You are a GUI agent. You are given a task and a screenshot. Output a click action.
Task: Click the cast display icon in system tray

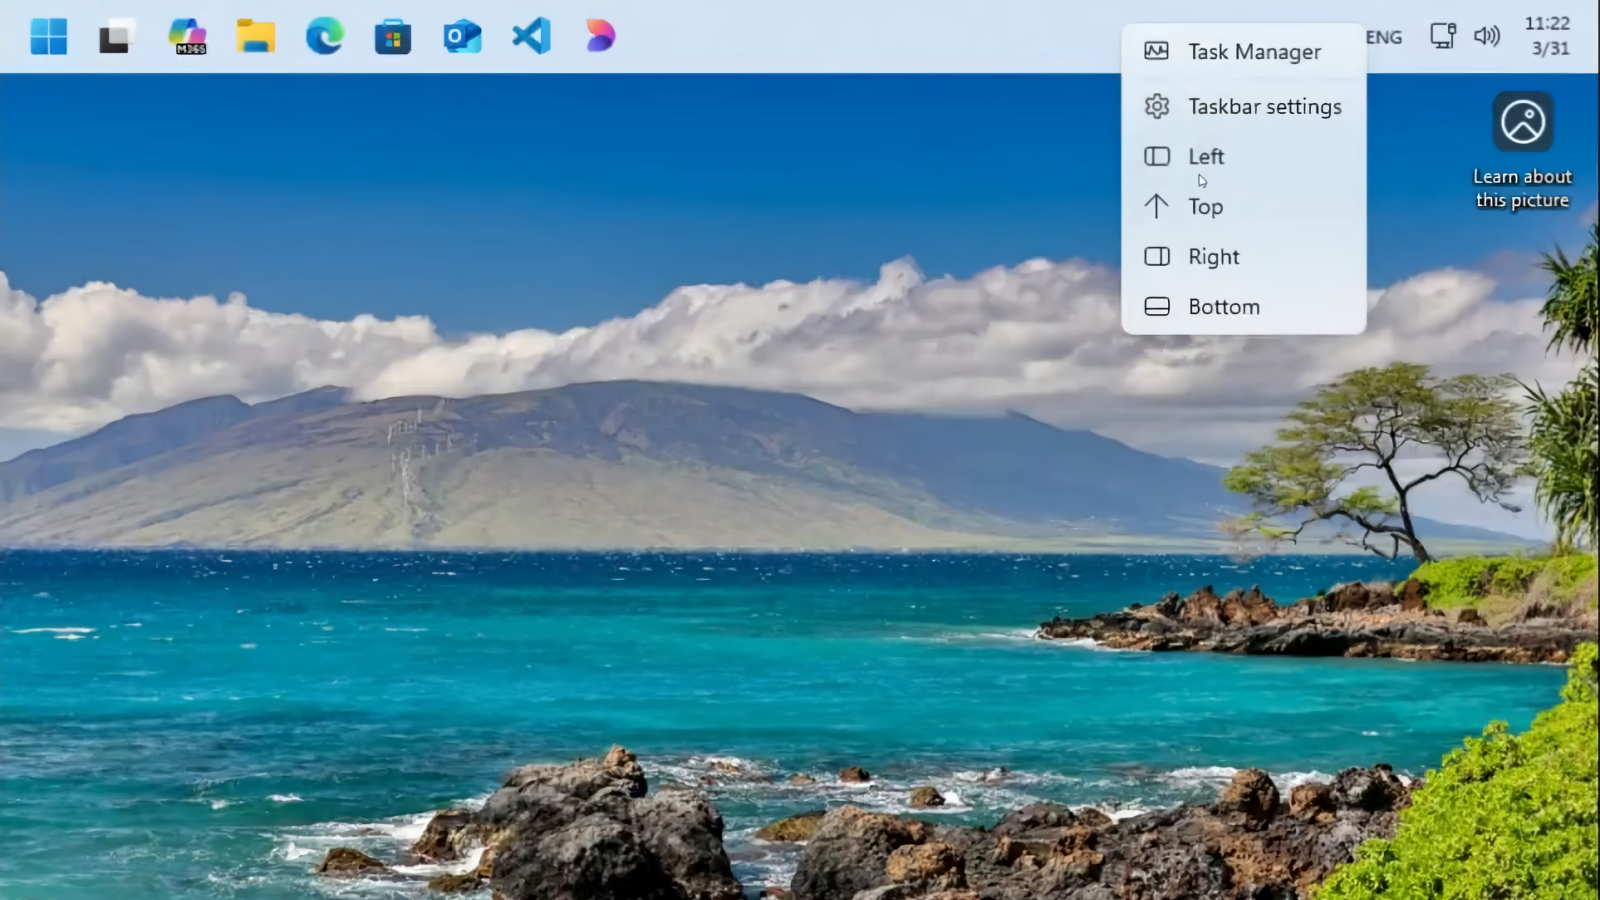(1442, 37)
